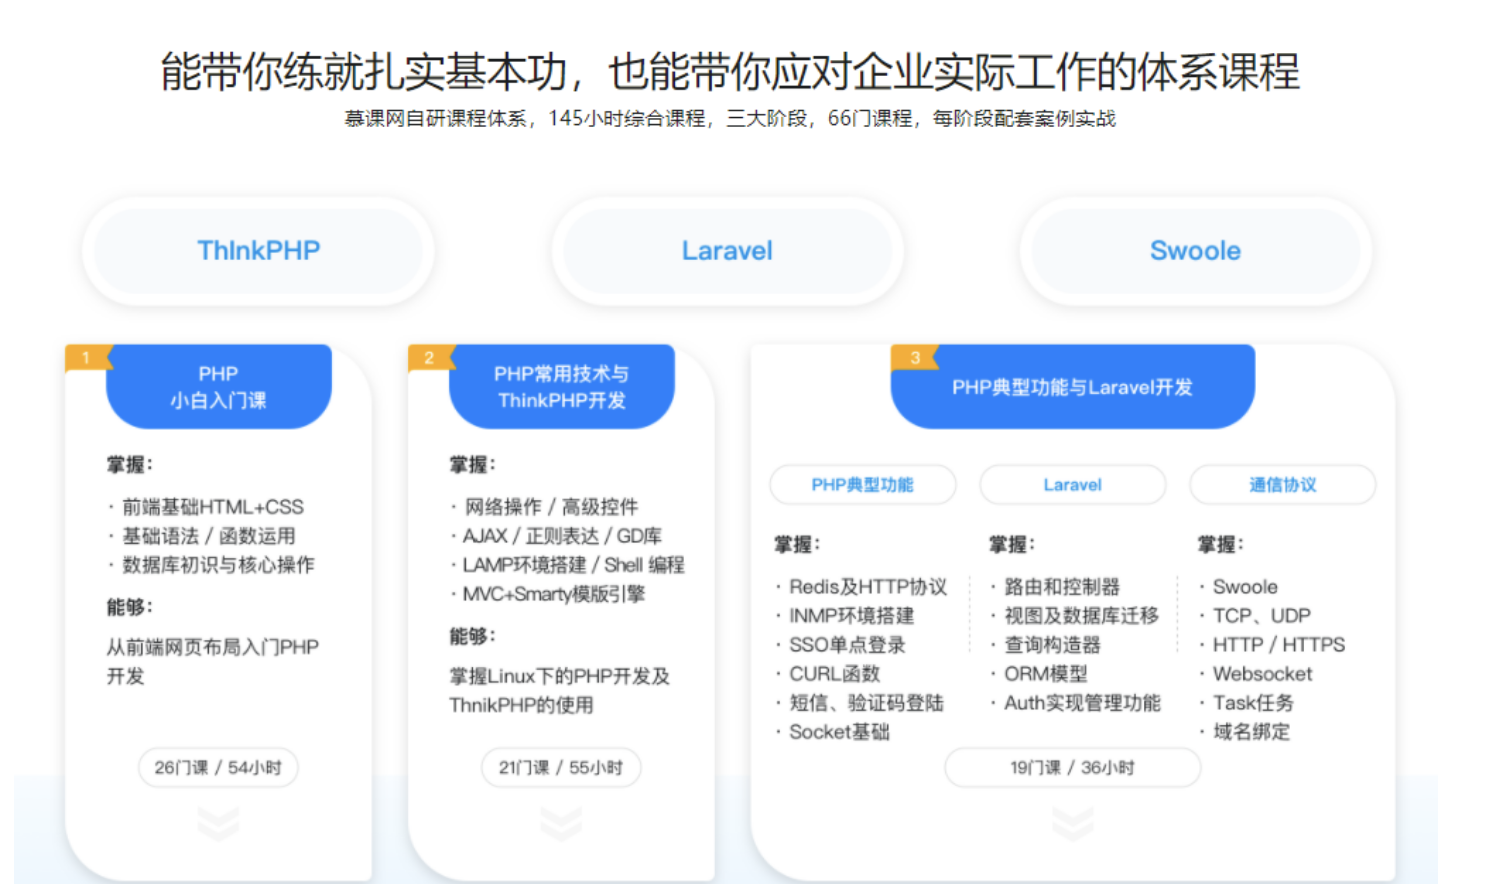Click TCP、UDP list item
The height and width of the screenshot is (884, 1494).
pyautogui.click(x=1262, y=616)
